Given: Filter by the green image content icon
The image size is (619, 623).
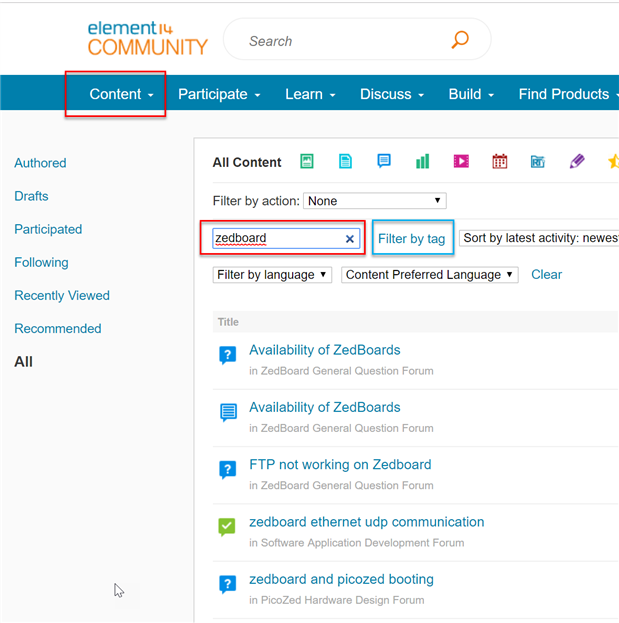Looking at the screenshot, I should pyautogui.click(x=307, y=161).
